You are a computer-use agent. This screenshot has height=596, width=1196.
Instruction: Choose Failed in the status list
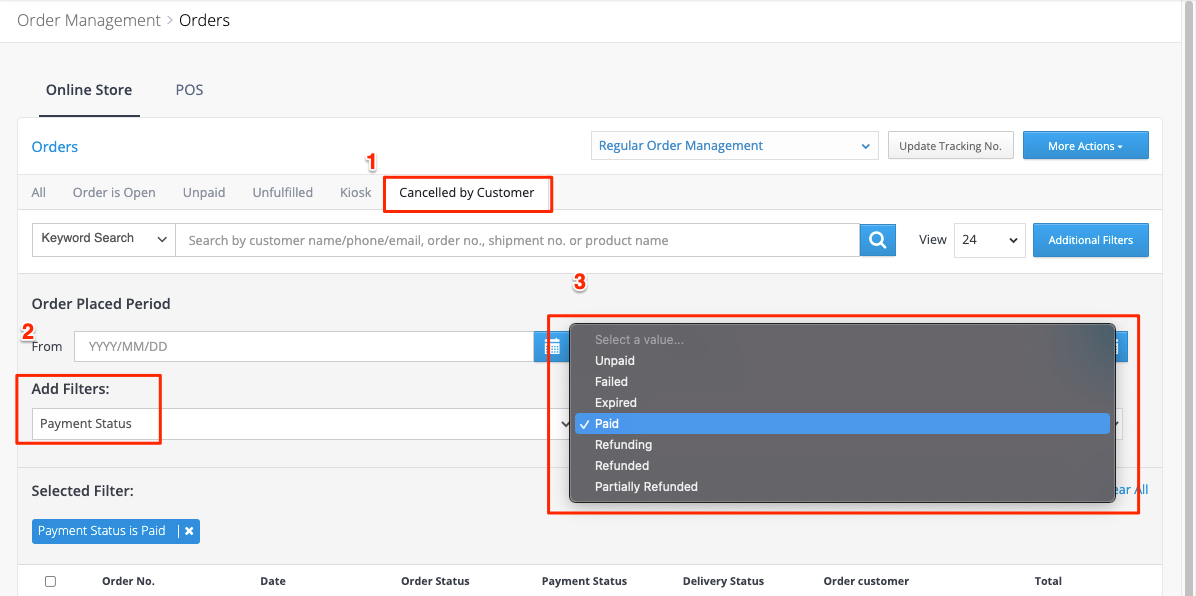pyautogui.click(x=842, y=382)
